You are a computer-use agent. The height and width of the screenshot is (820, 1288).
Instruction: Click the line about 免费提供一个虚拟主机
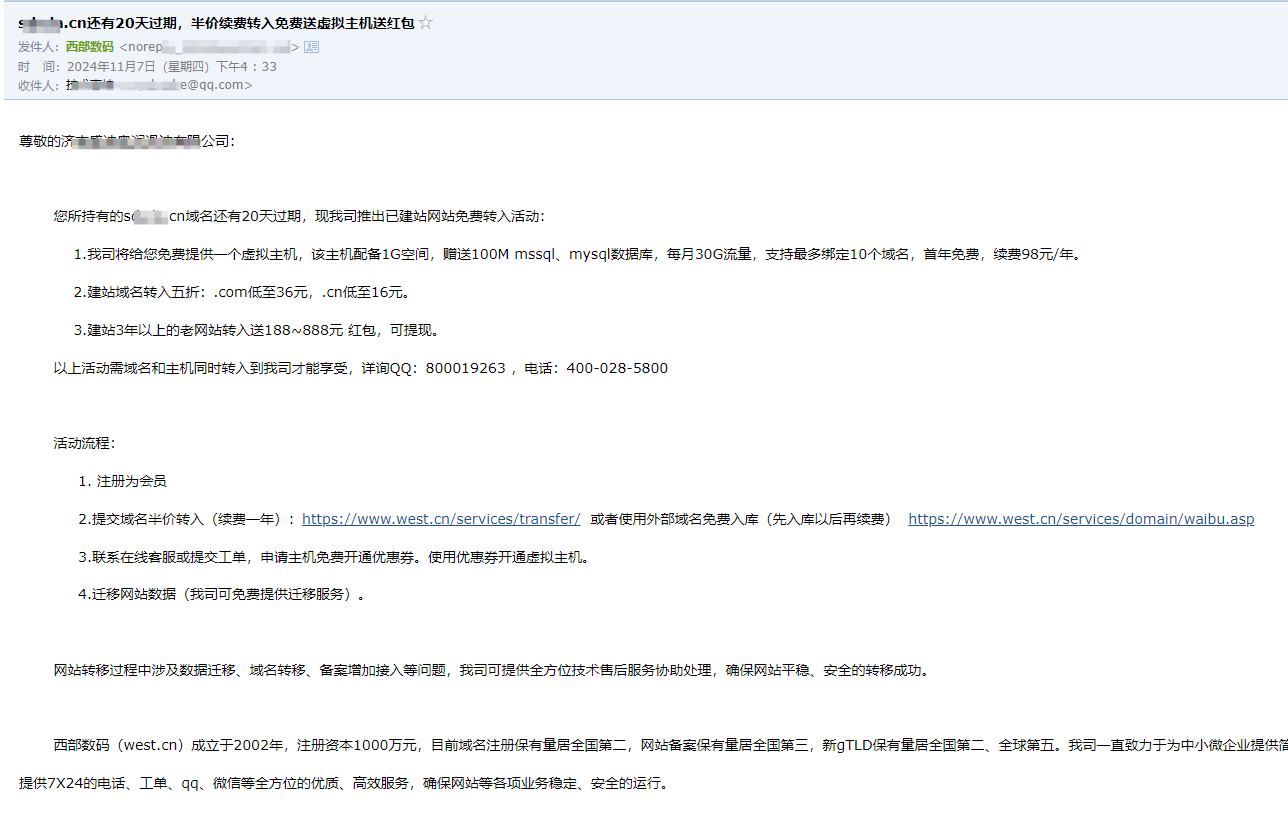click(x=579, y=254)
